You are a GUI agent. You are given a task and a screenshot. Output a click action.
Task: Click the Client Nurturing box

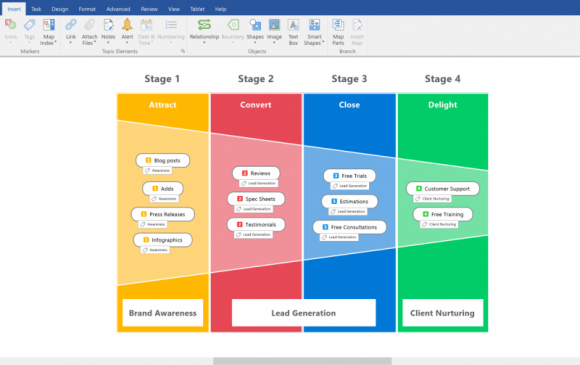pos(443,313)
